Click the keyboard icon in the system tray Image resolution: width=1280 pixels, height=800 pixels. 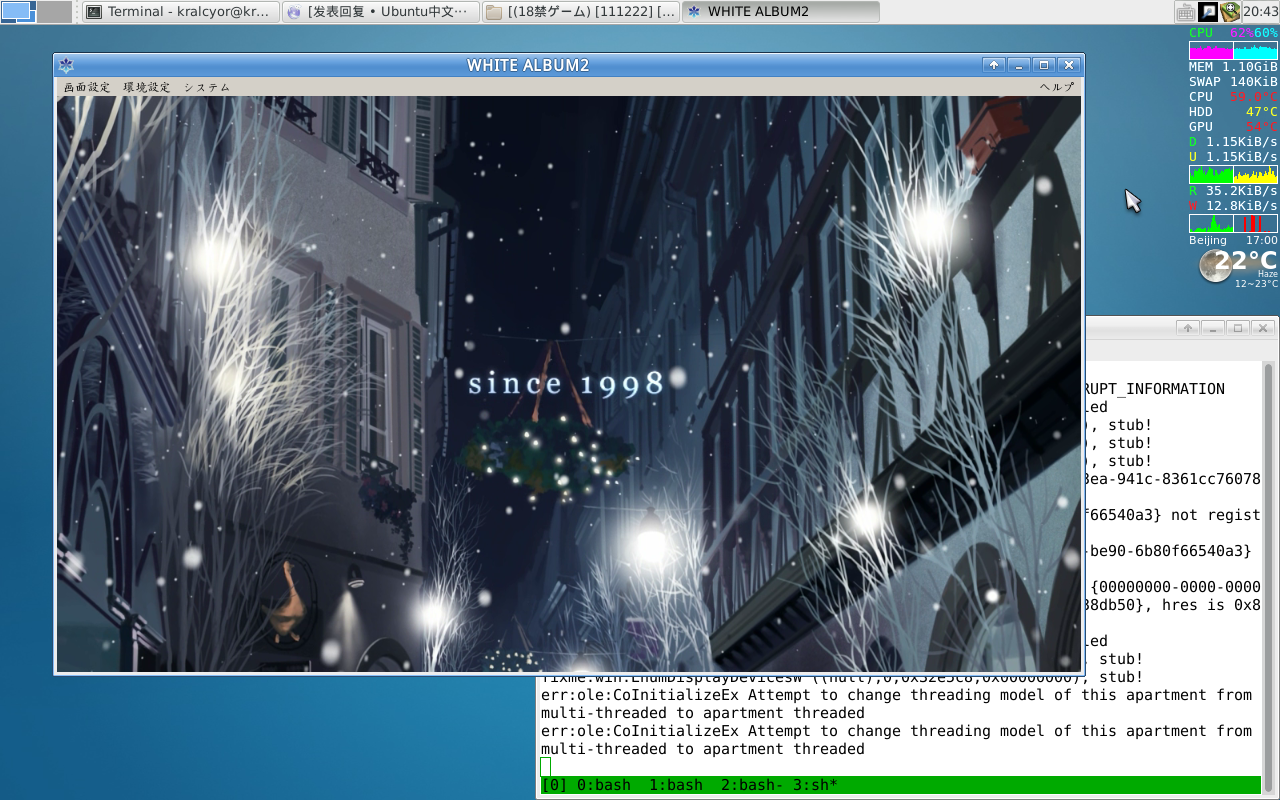(1185, 12)
